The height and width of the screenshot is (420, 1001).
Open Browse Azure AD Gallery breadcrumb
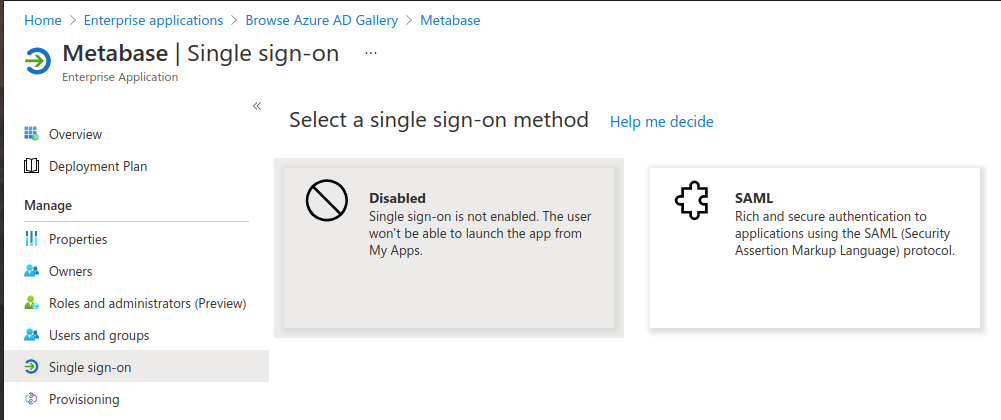[321, 20]
